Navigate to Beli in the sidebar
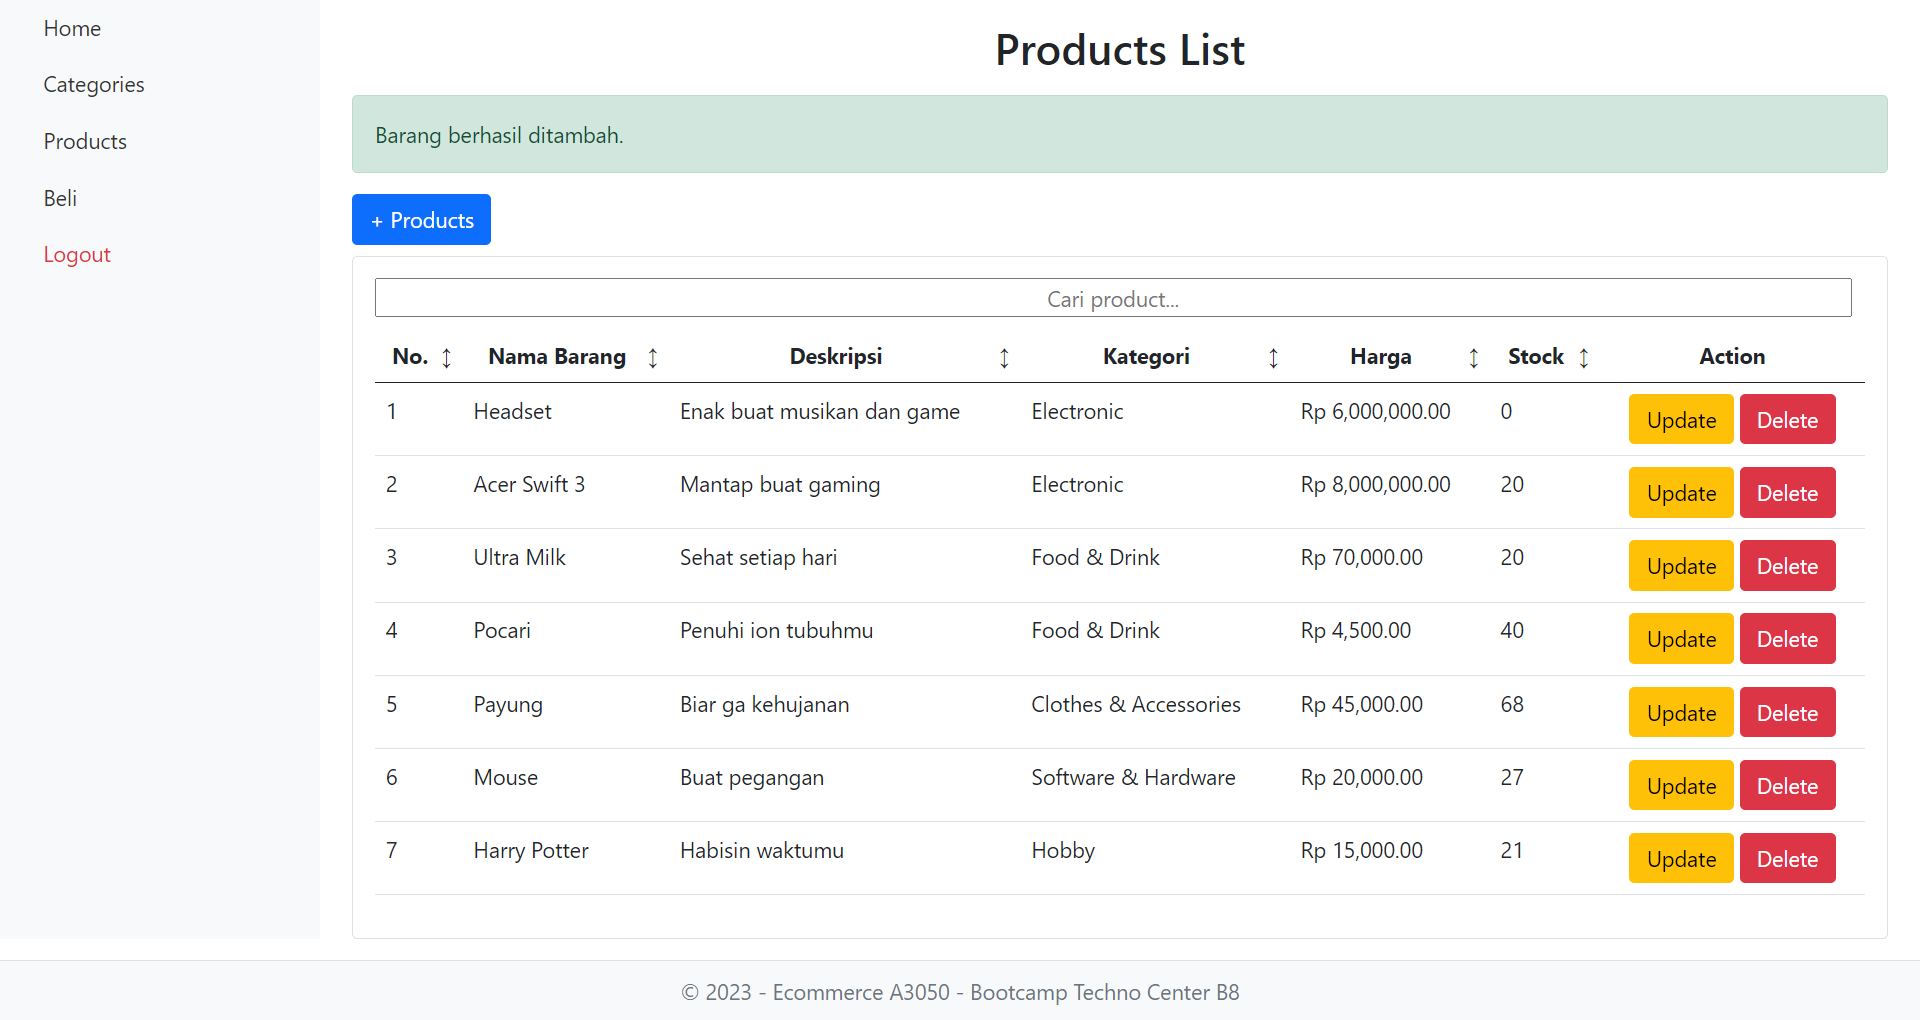1920x1020 pixels. 60,198
